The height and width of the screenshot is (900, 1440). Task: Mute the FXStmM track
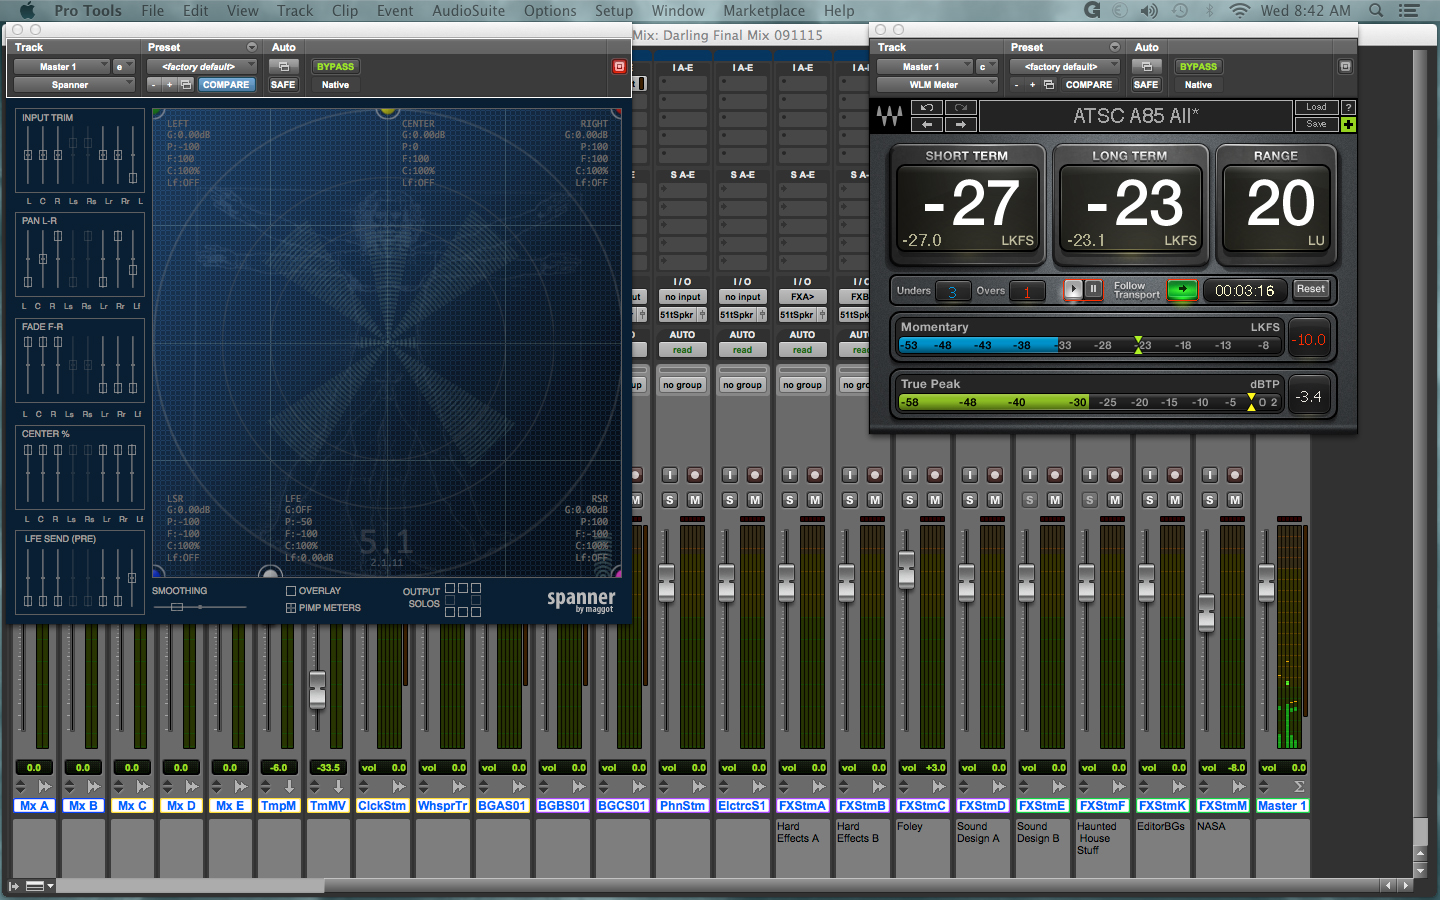[1235, 499]
